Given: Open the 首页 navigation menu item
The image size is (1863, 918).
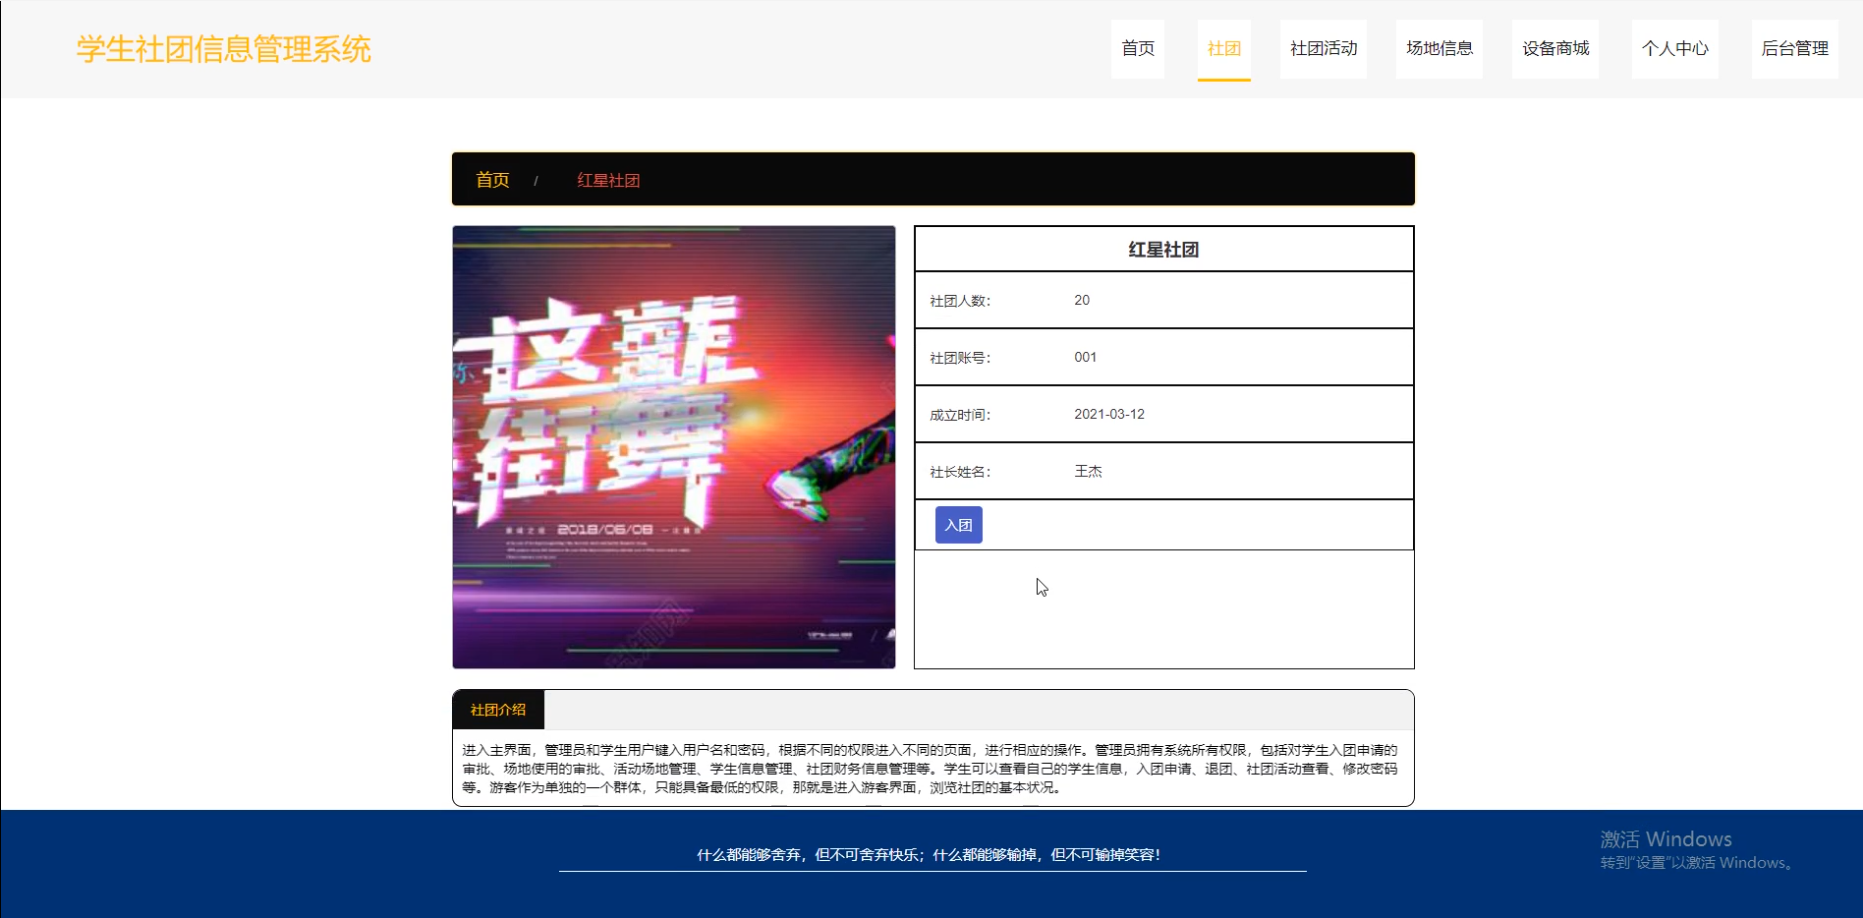Looking at the screenshot, I should tap(1138, 49).
